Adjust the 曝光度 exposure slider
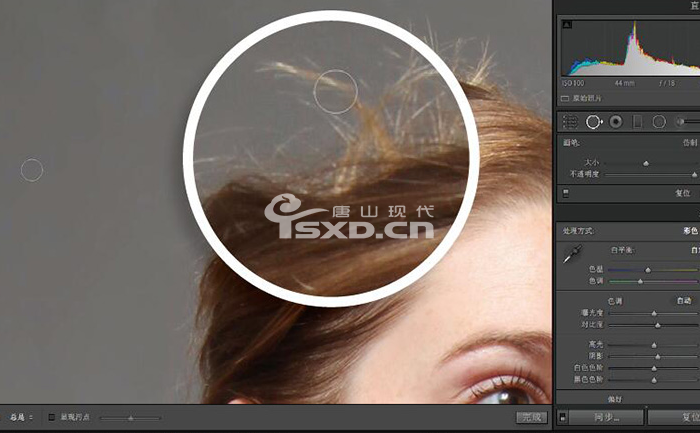Viewport: 700px width, 433px height. click(654, 313)
